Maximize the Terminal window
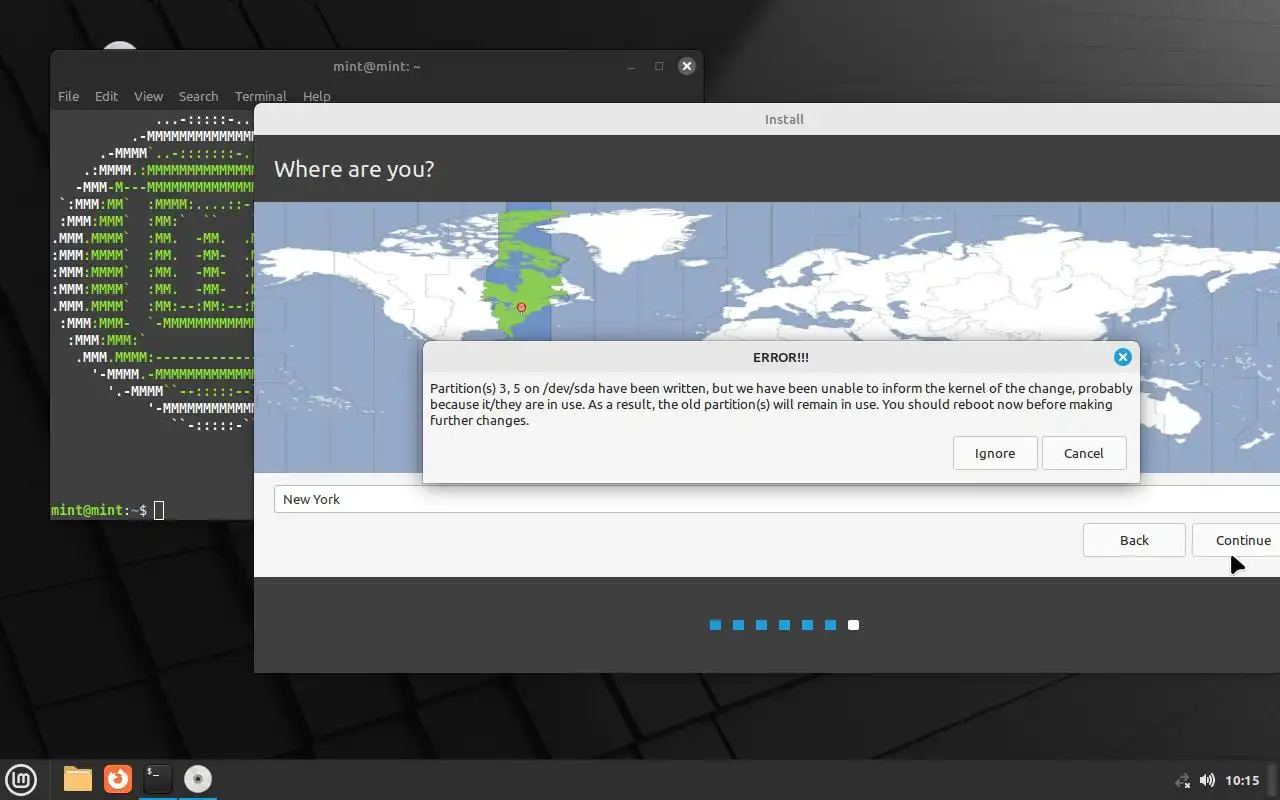Screen dimensions: 1280x800 659,66
